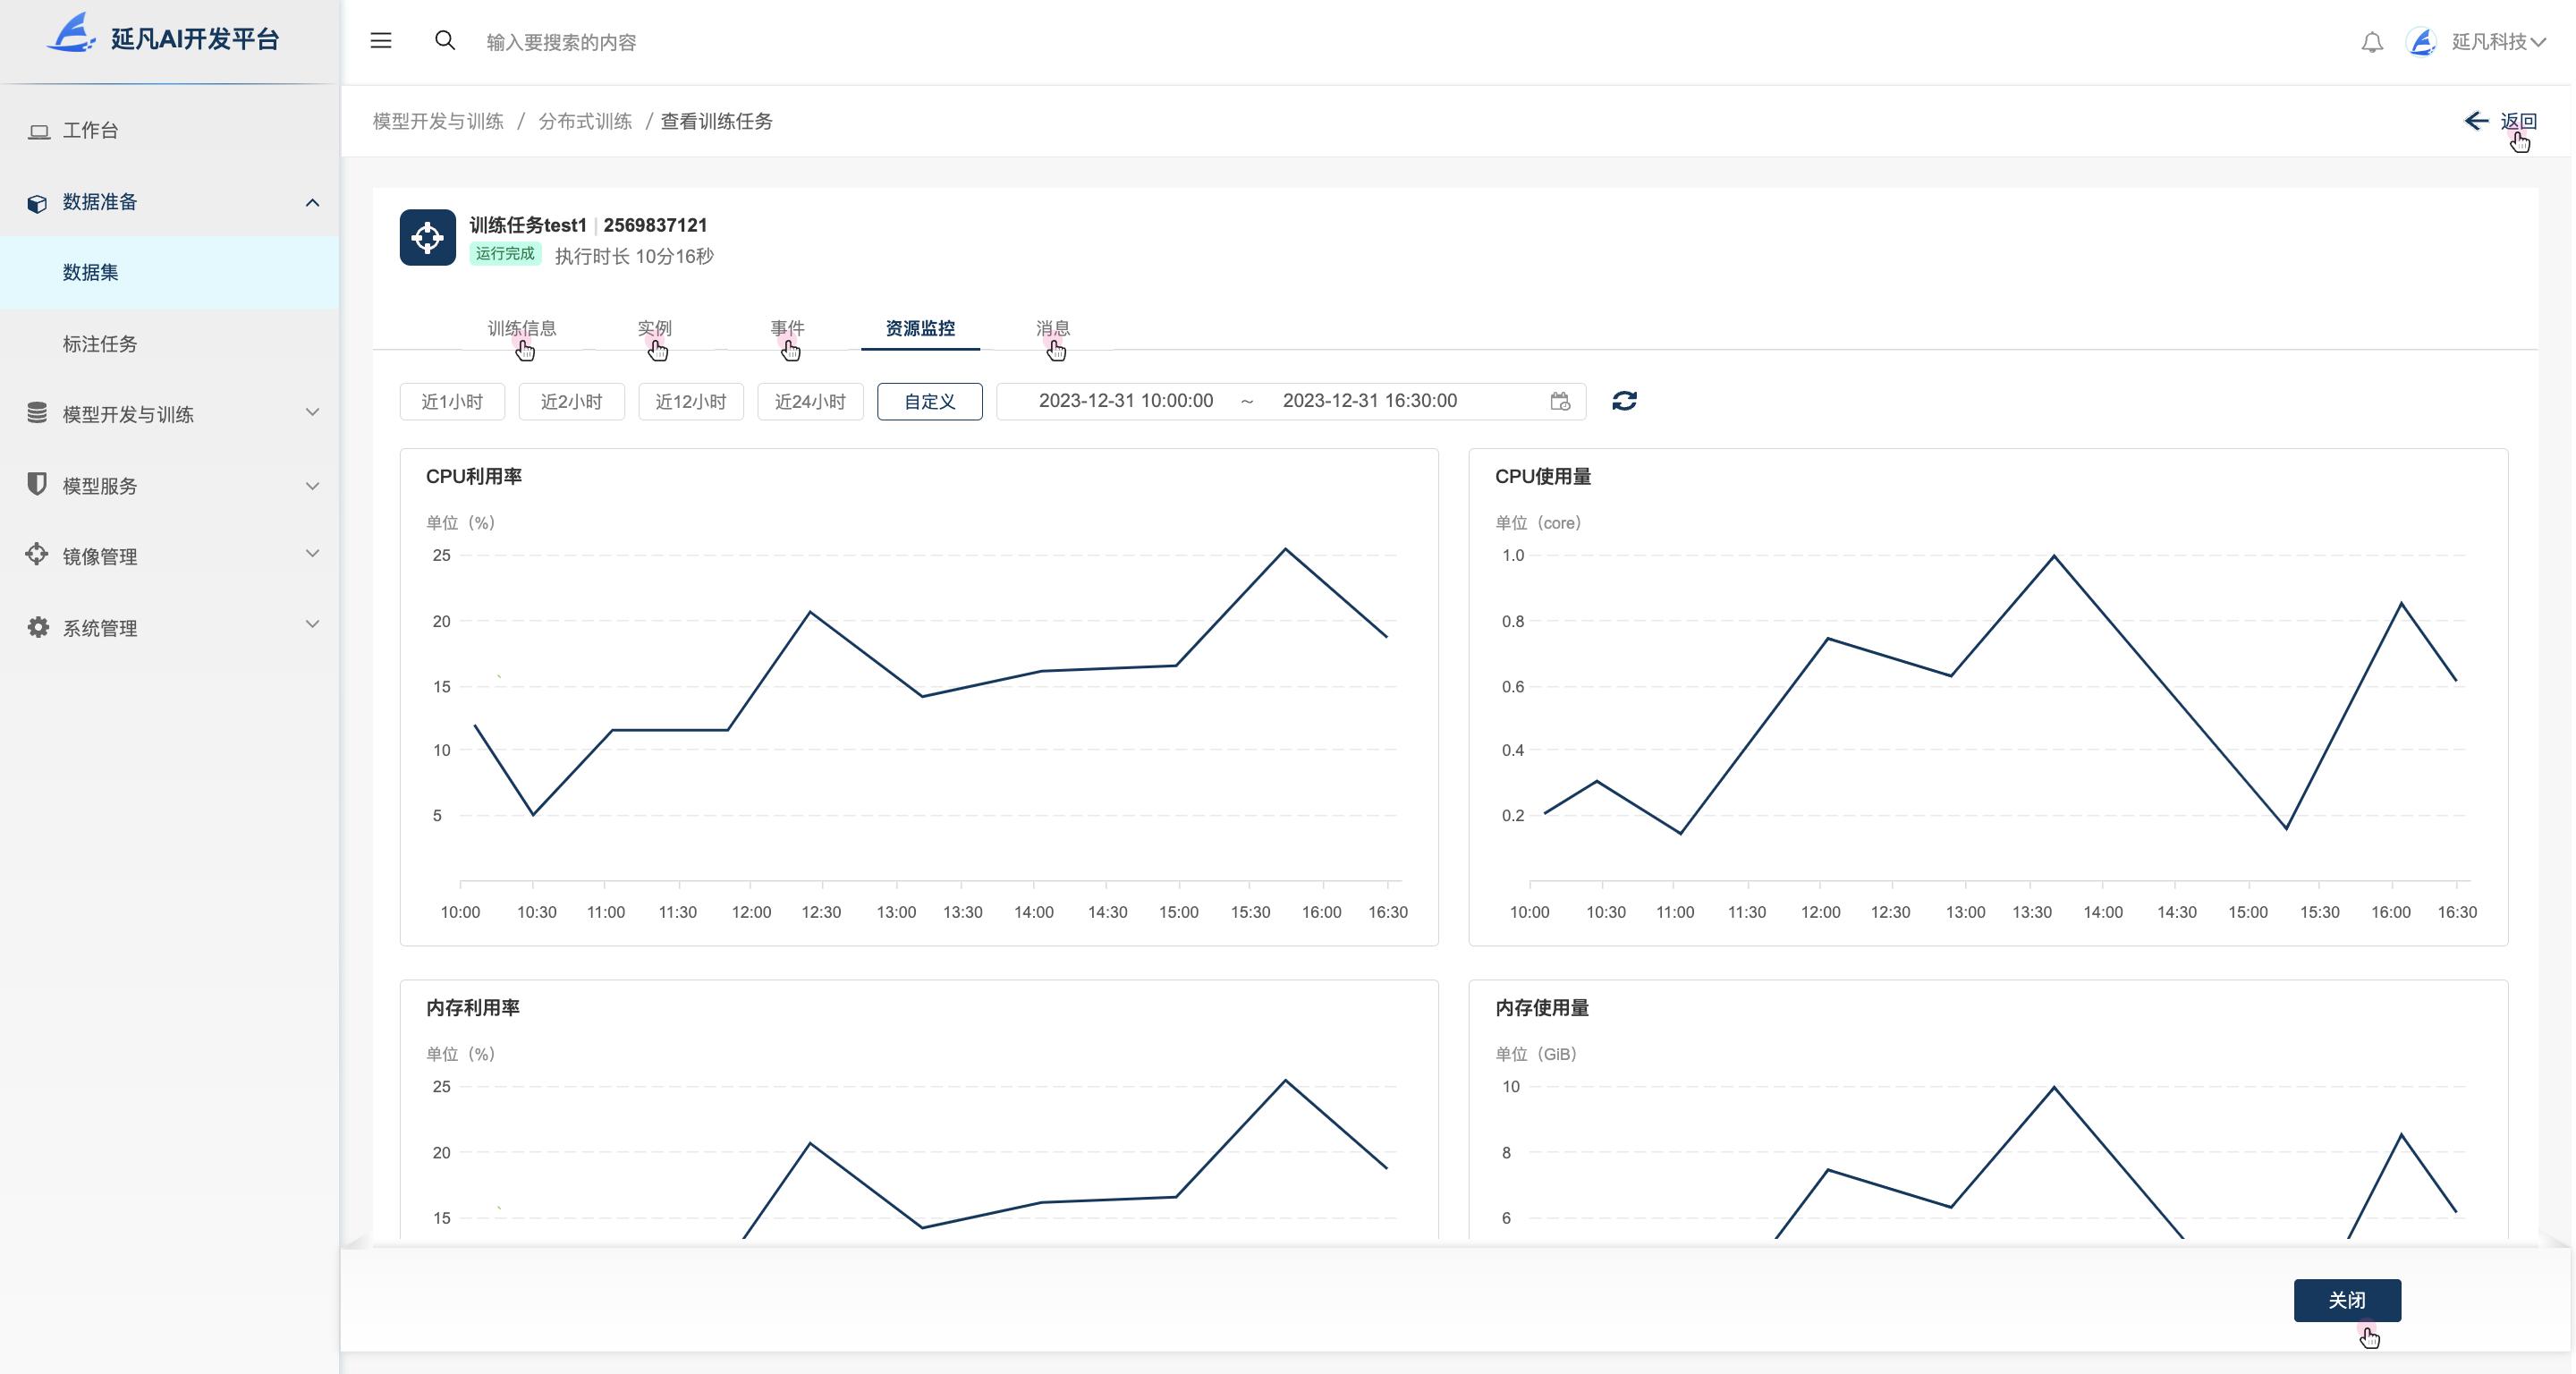Click the 关闭 button
The width and height of the screenshot is (2576, 1374).
pos(2346,1300)
